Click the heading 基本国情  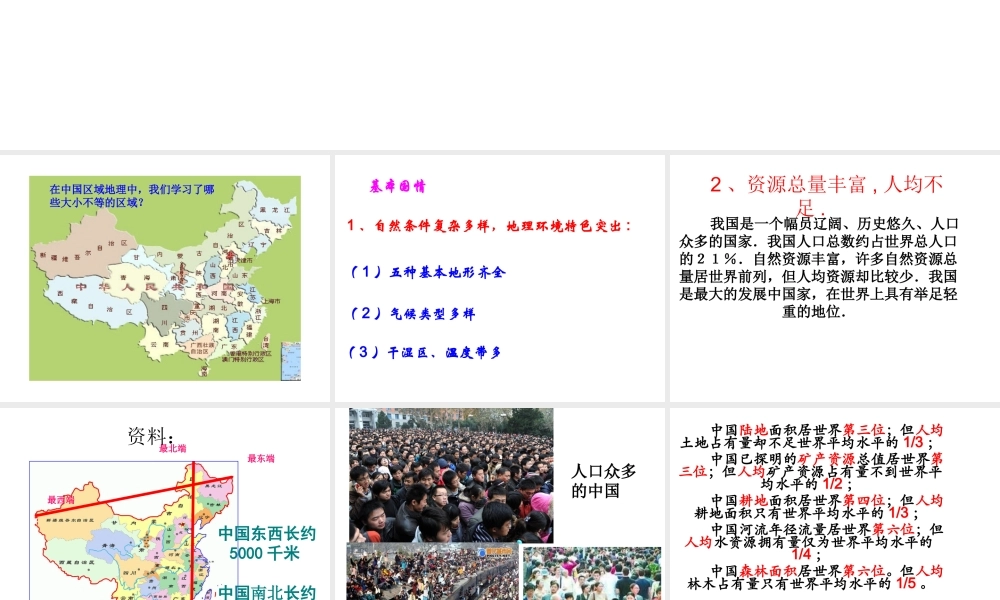397,186
